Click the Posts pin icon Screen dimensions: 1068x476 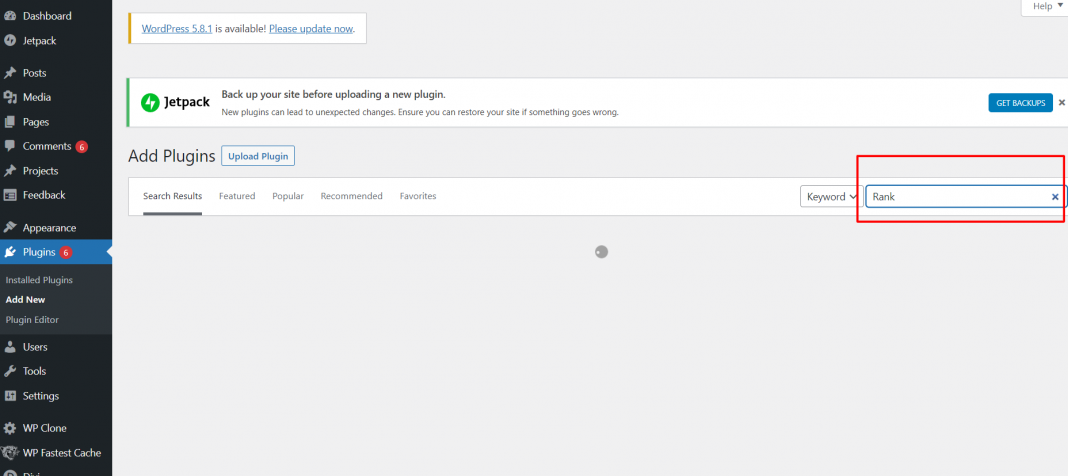[10, 73]
